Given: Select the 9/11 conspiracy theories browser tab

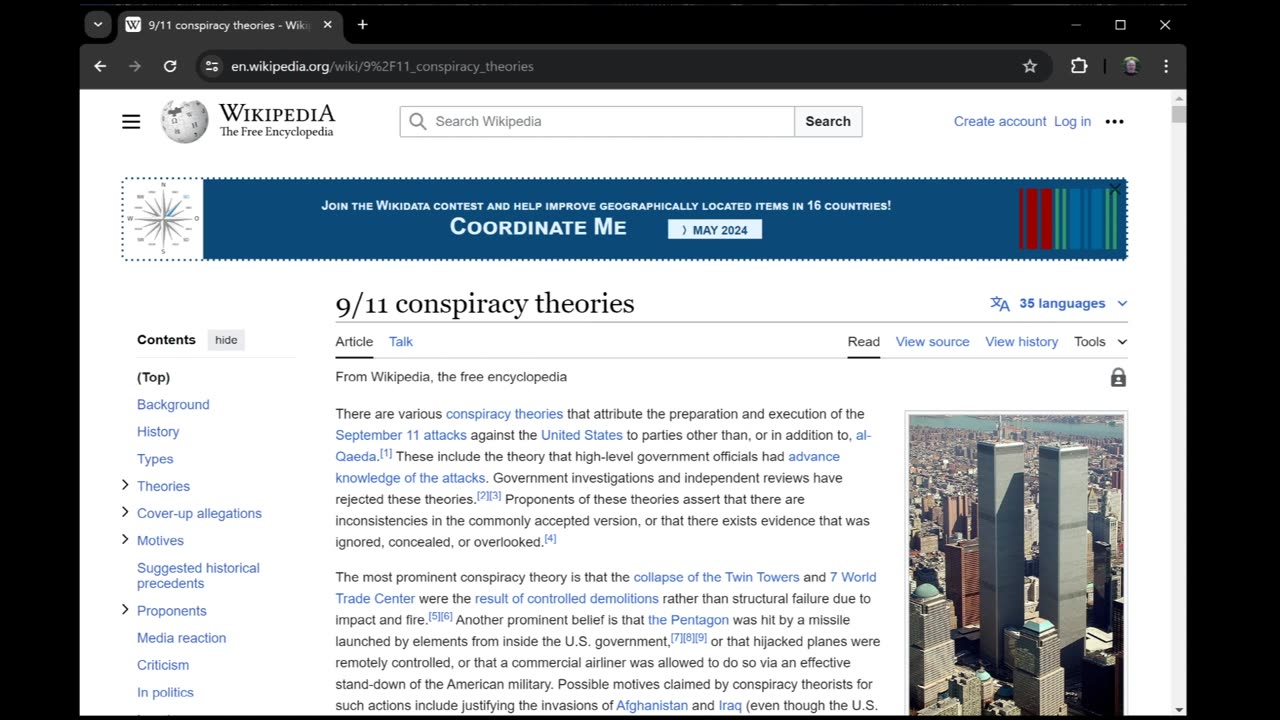Looking at the screenshot, I should click(x=230, y=25).
